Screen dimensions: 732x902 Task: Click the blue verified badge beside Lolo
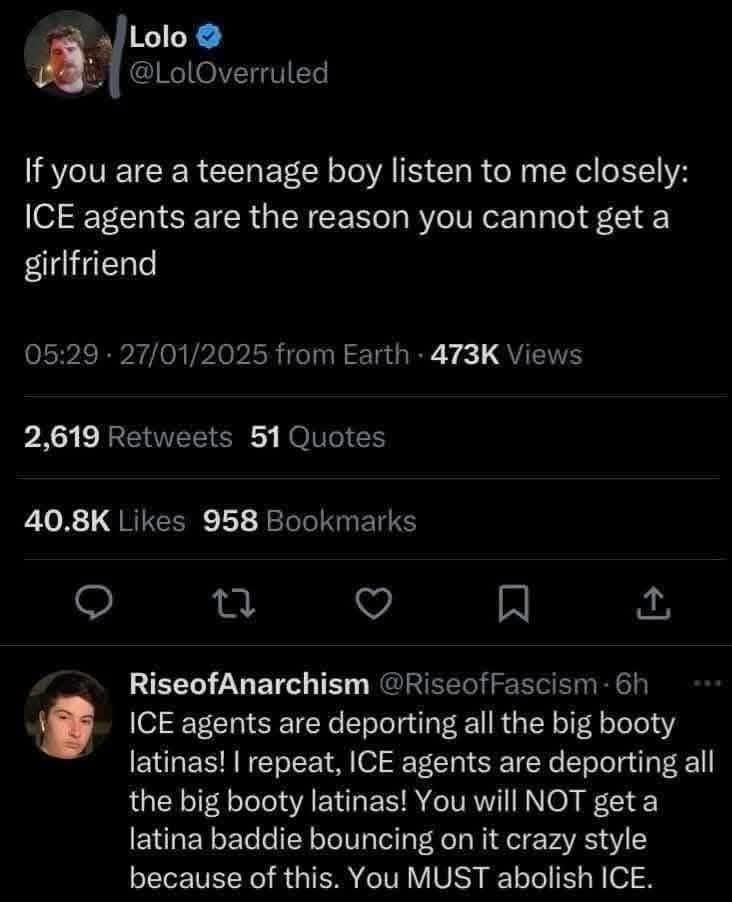[x=210, y=37]
